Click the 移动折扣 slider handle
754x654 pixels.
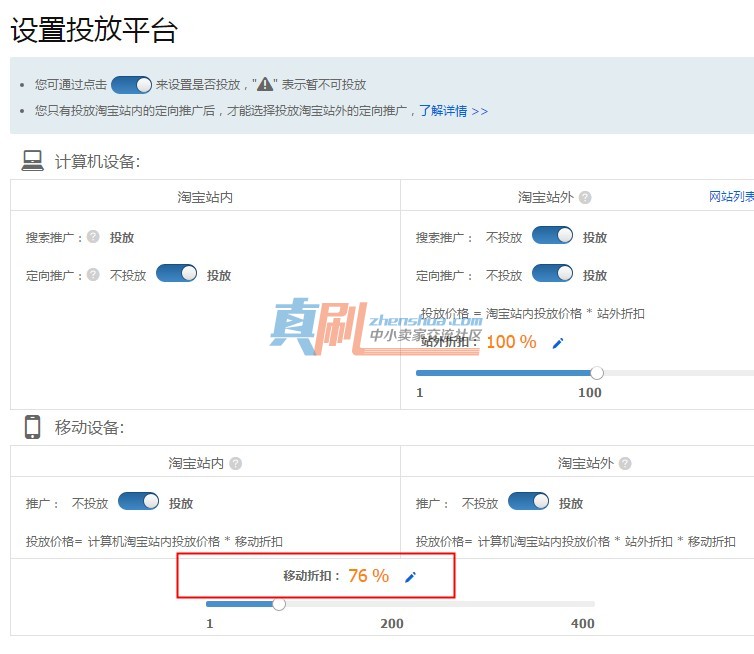279,604
